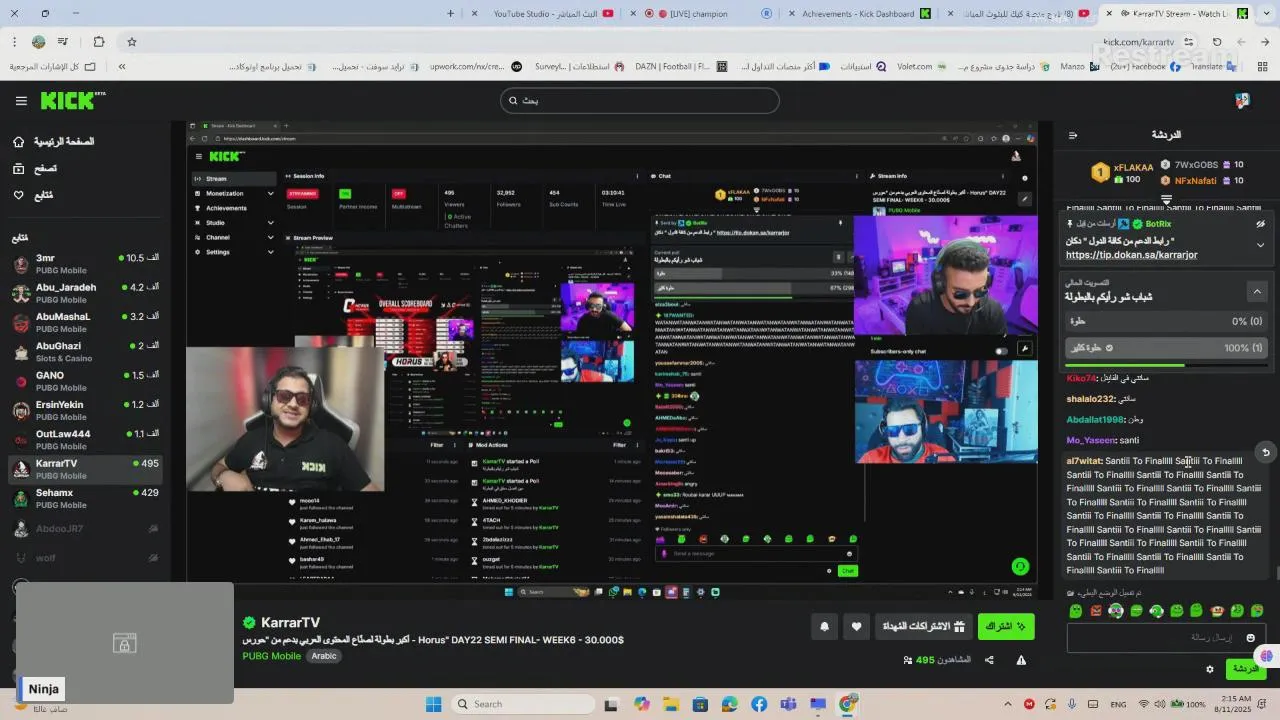Open the Chrome icon in the taskbar
The height and width of the screenshot is (720, 1280).
(x=847, y=704)
